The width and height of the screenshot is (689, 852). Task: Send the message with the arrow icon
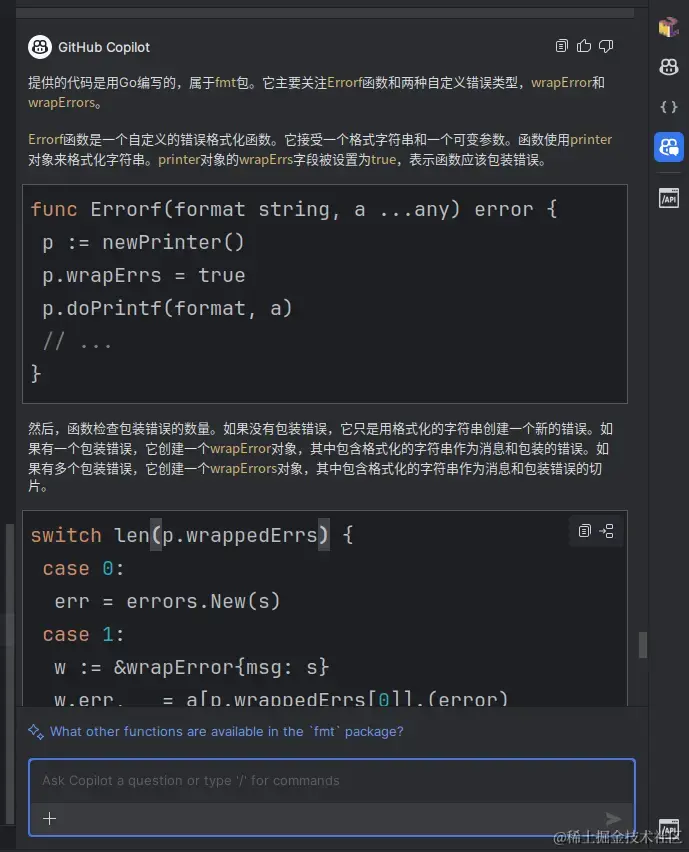tap(613, 818)
